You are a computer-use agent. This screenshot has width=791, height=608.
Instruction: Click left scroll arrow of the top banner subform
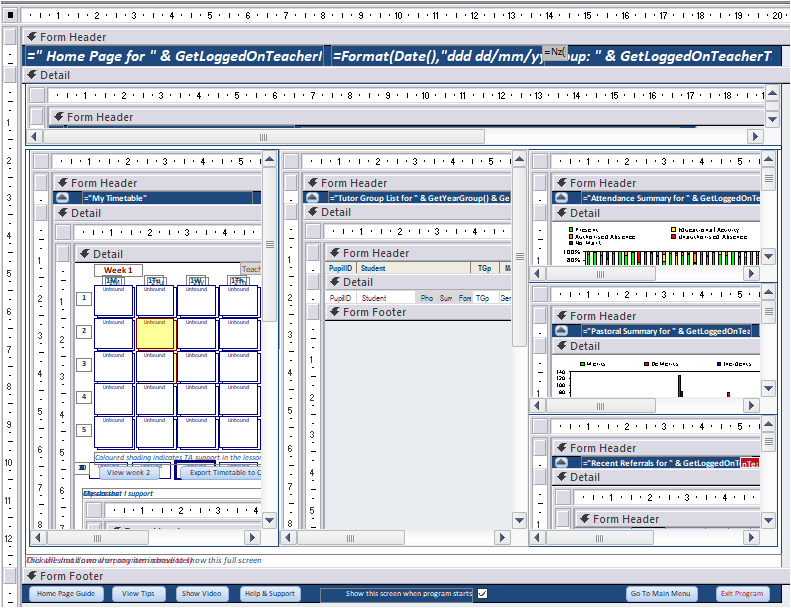coord(34,136)
